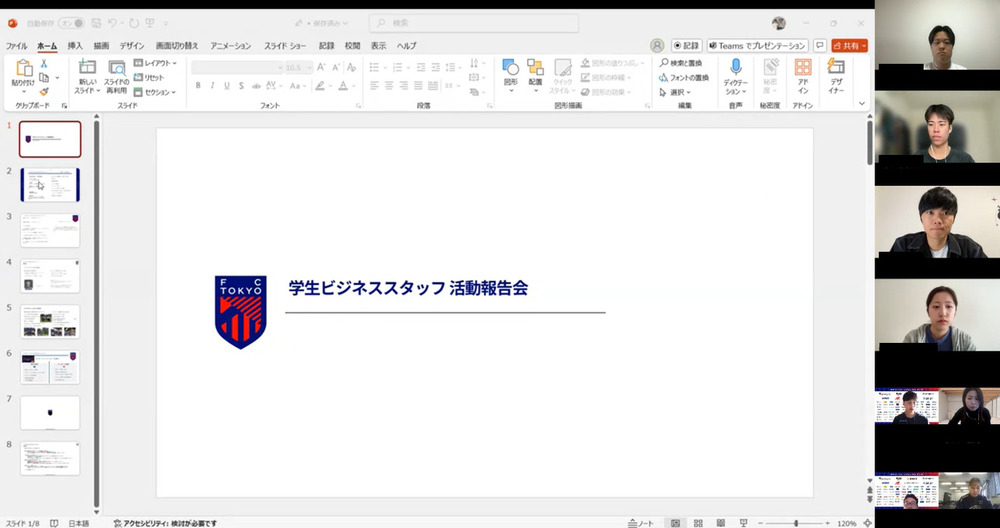Open the Insert (挿入) ribbon tab

point(75,46)
